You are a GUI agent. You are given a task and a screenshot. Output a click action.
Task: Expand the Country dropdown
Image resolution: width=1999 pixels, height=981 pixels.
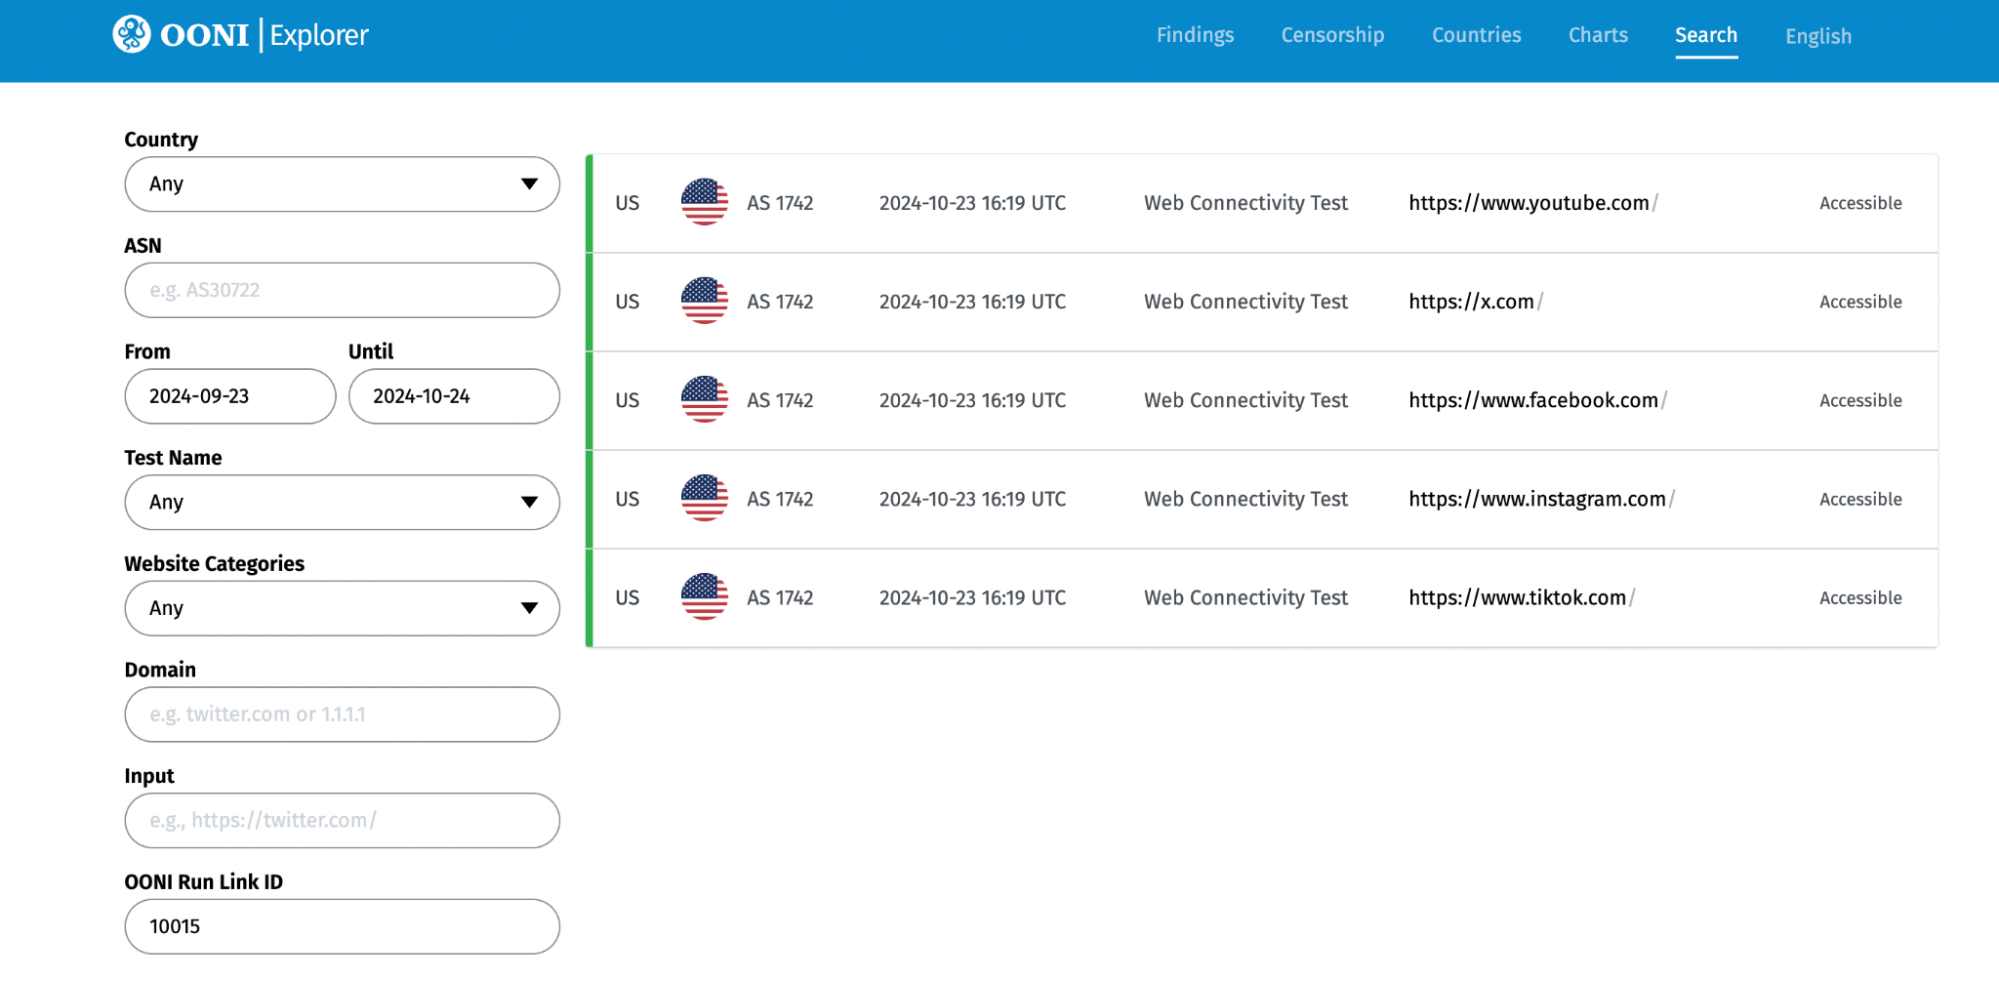(x=341, y=184)
